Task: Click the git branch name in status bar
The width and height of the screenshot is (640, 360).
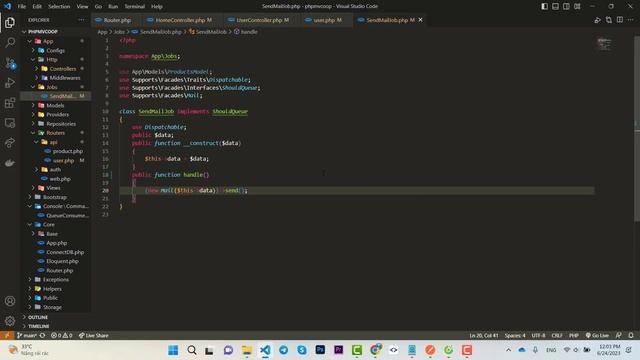Action: coord(27,336)
